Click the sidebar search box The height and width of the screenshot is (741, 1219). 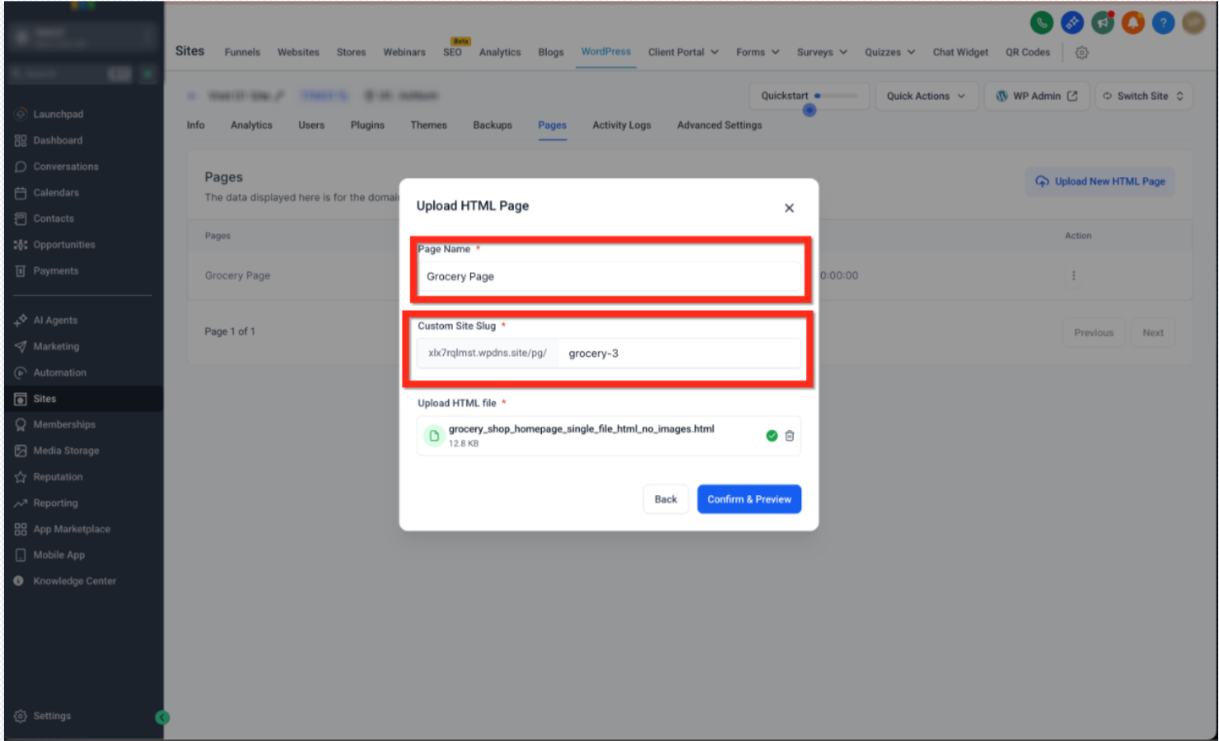72,74
